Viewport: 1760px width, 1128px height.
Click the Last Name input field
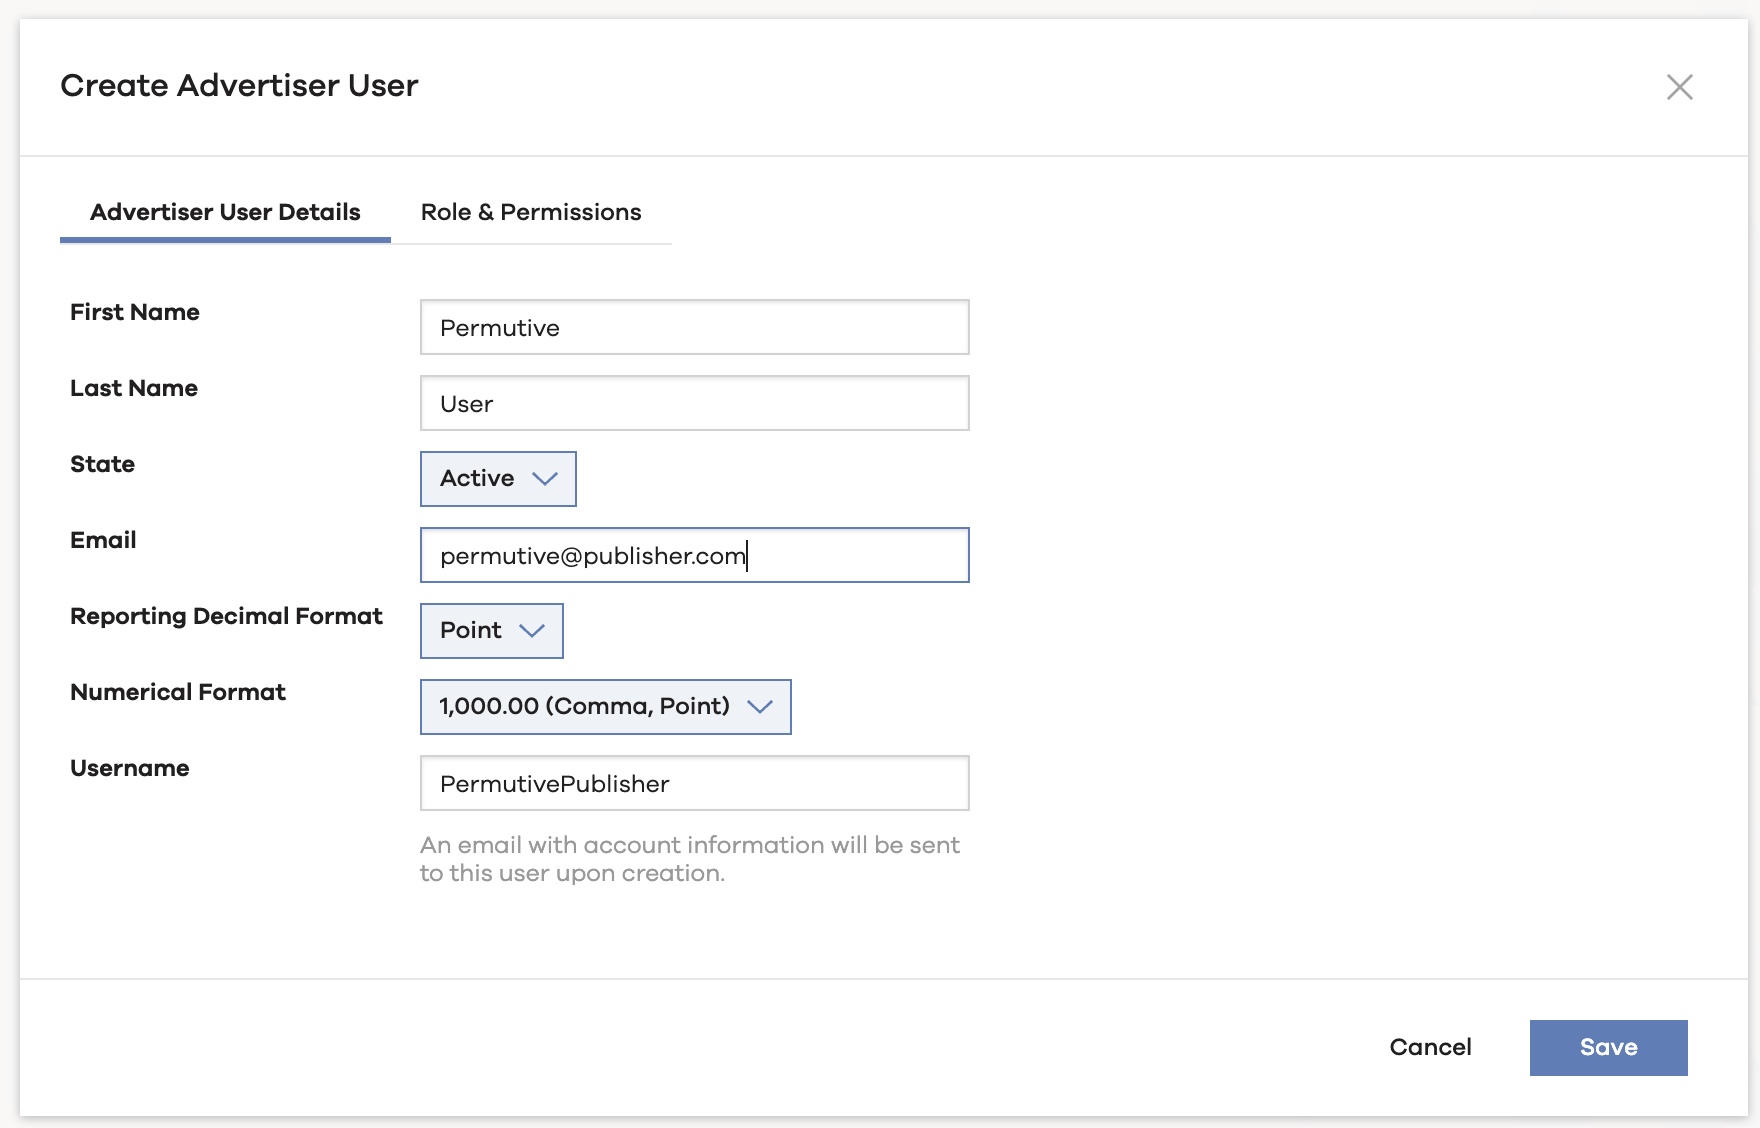tap(695, 403)
